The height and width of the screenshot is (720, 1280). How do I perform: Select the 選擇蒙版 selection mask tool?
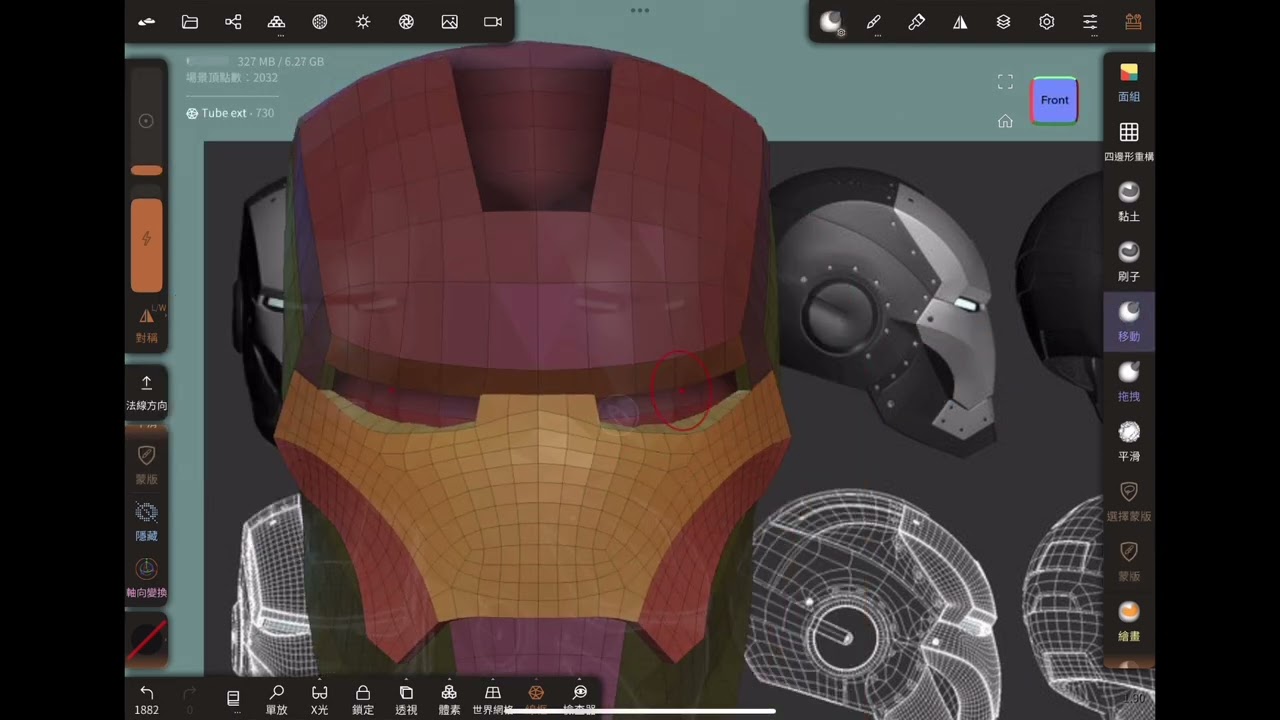(1129, 502)
